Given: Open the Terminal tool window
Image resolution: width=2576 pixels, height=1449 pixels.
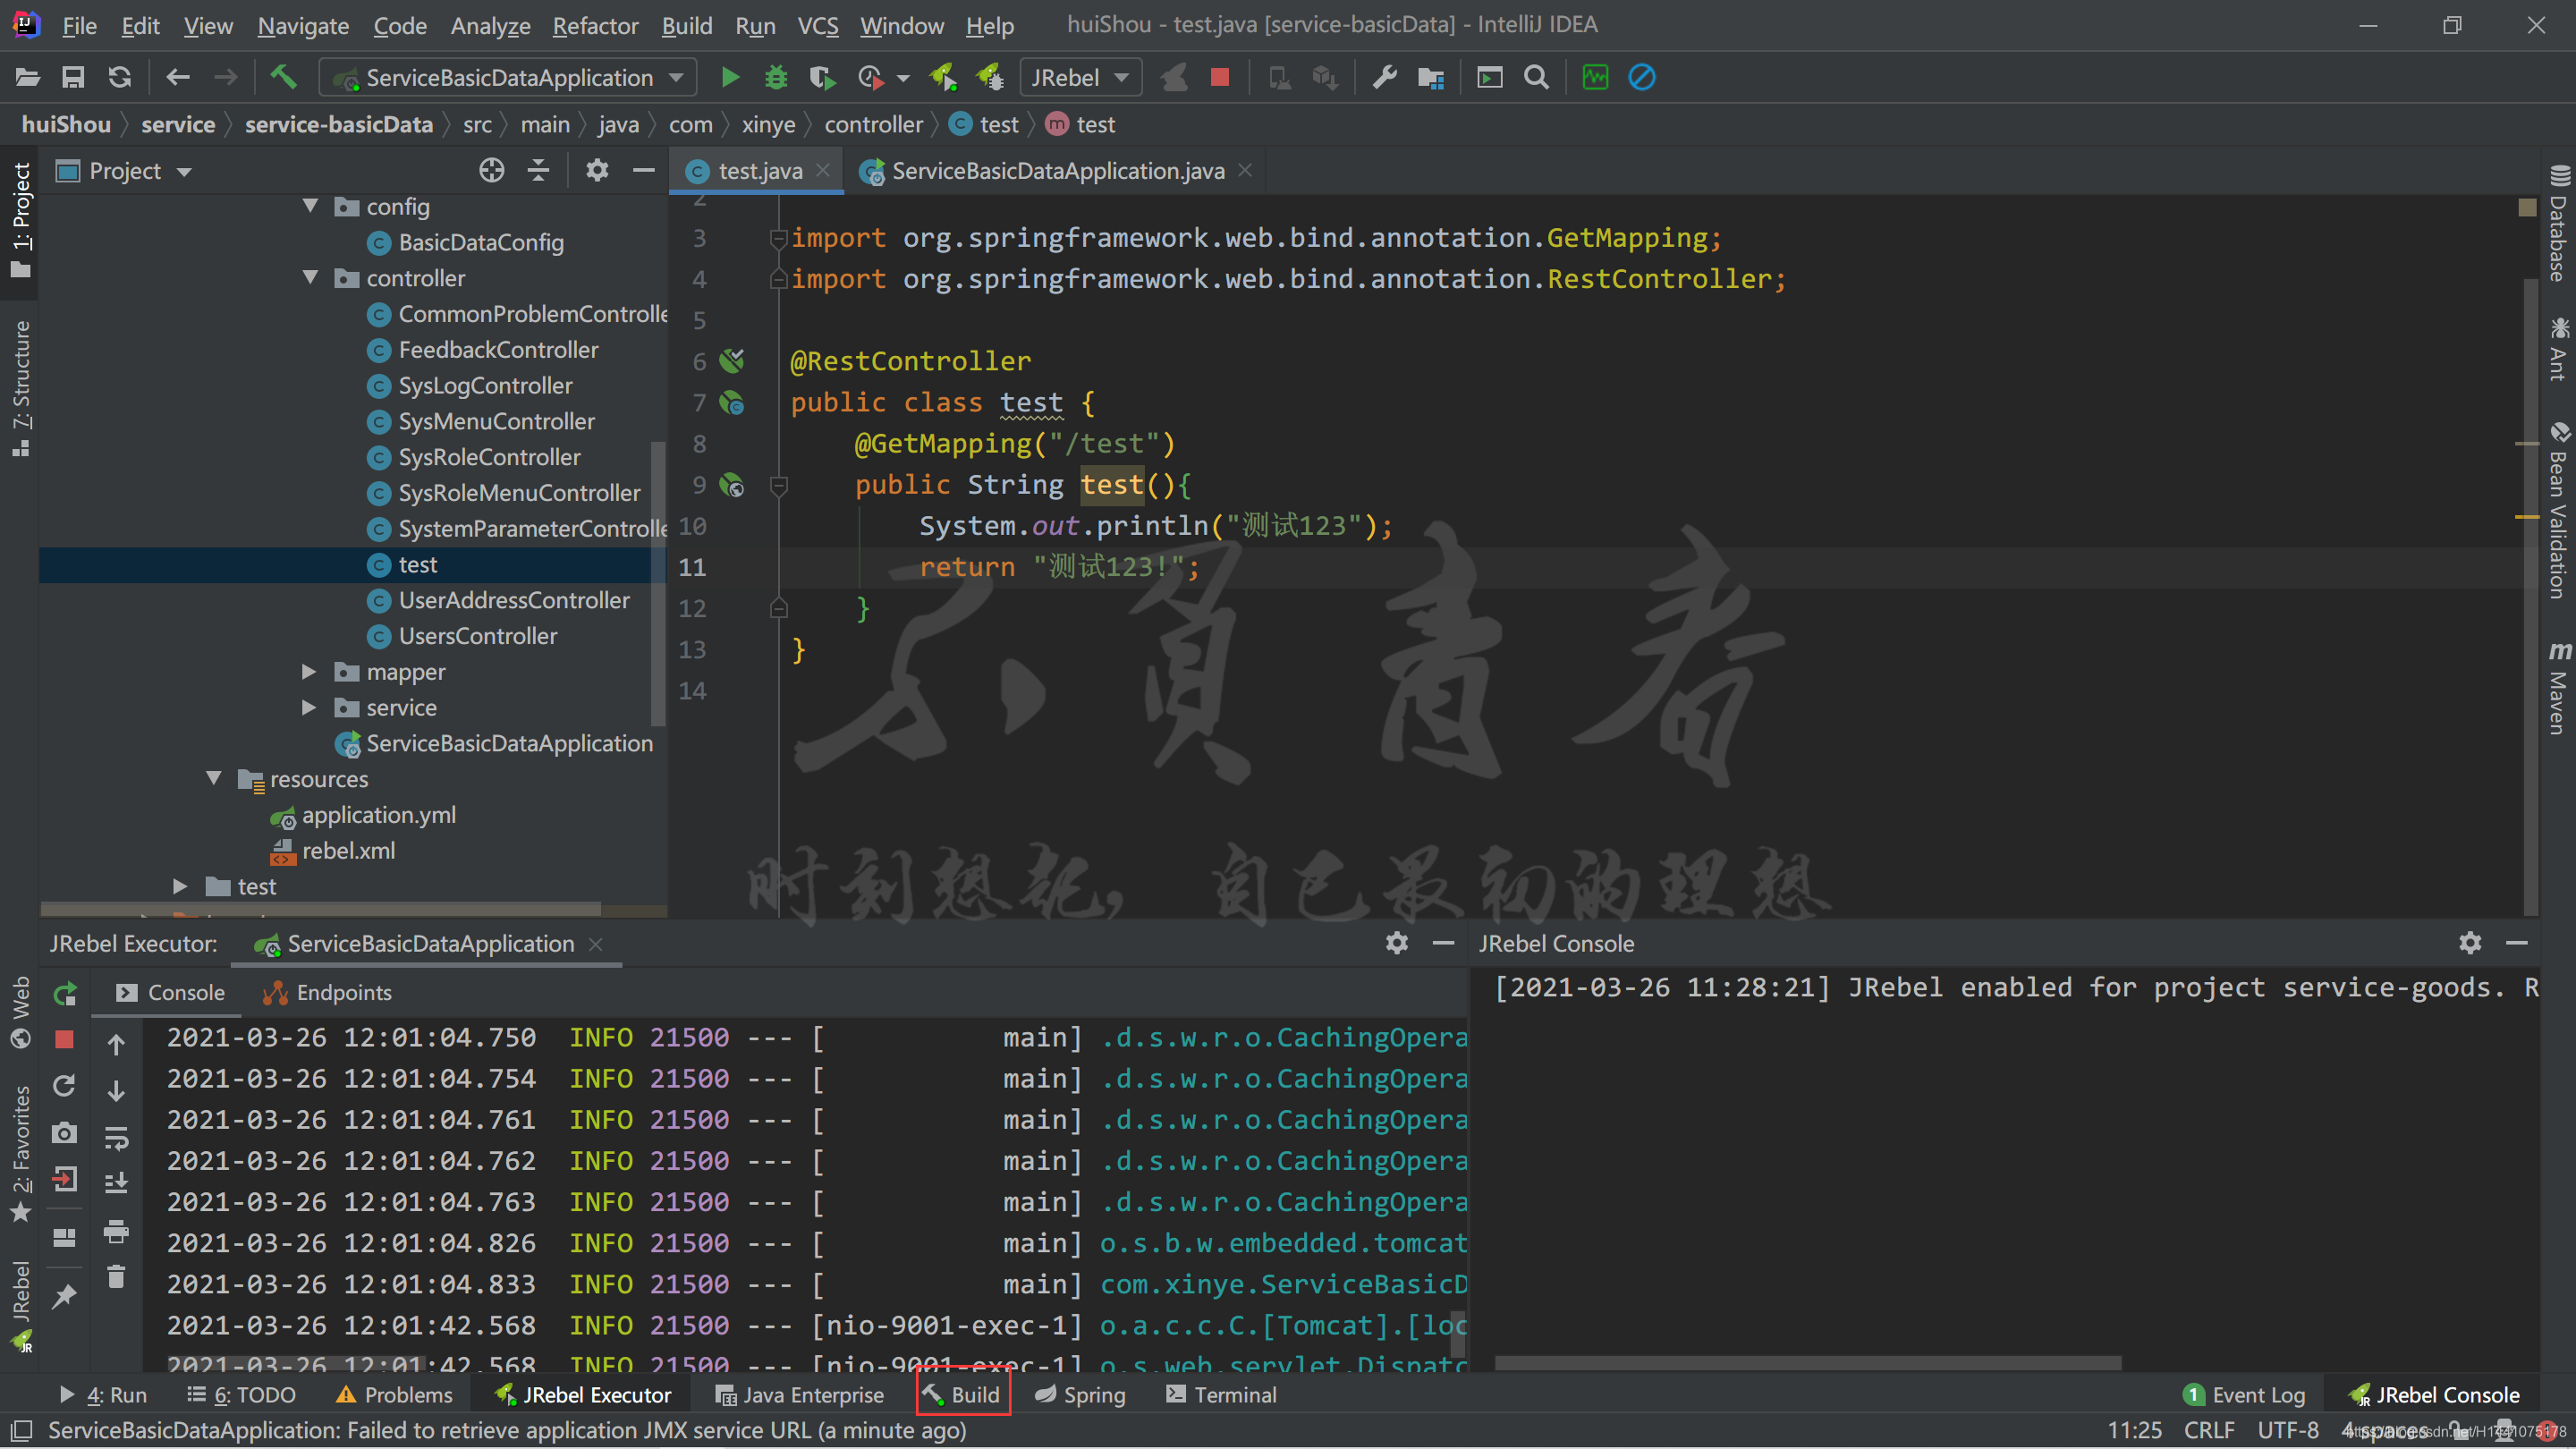Looking at the screenshot, I should (1222, 1395).
